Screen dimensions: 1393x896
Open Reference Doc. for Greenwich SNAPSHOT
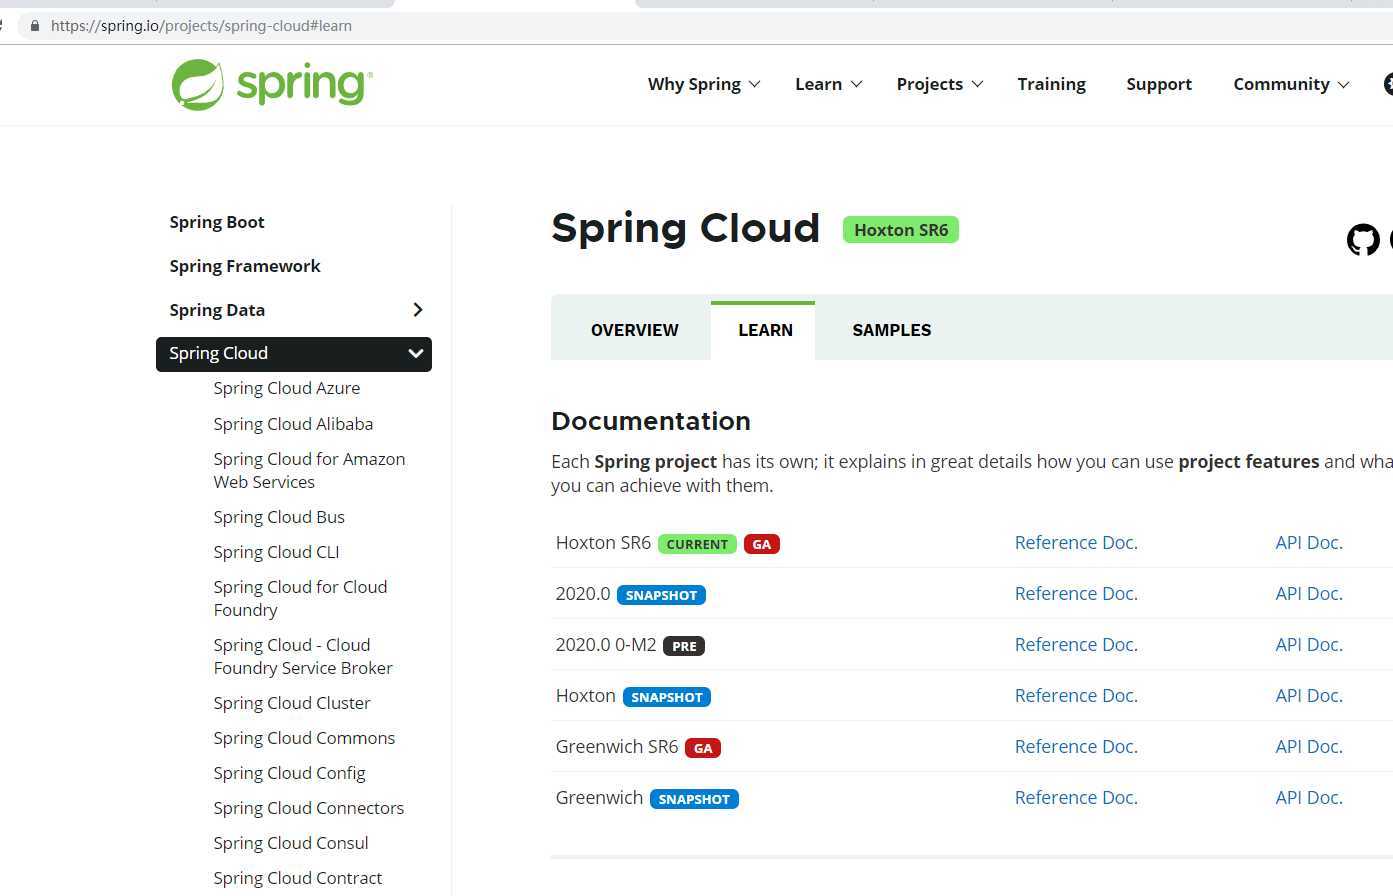click(x=1076, y=798)
